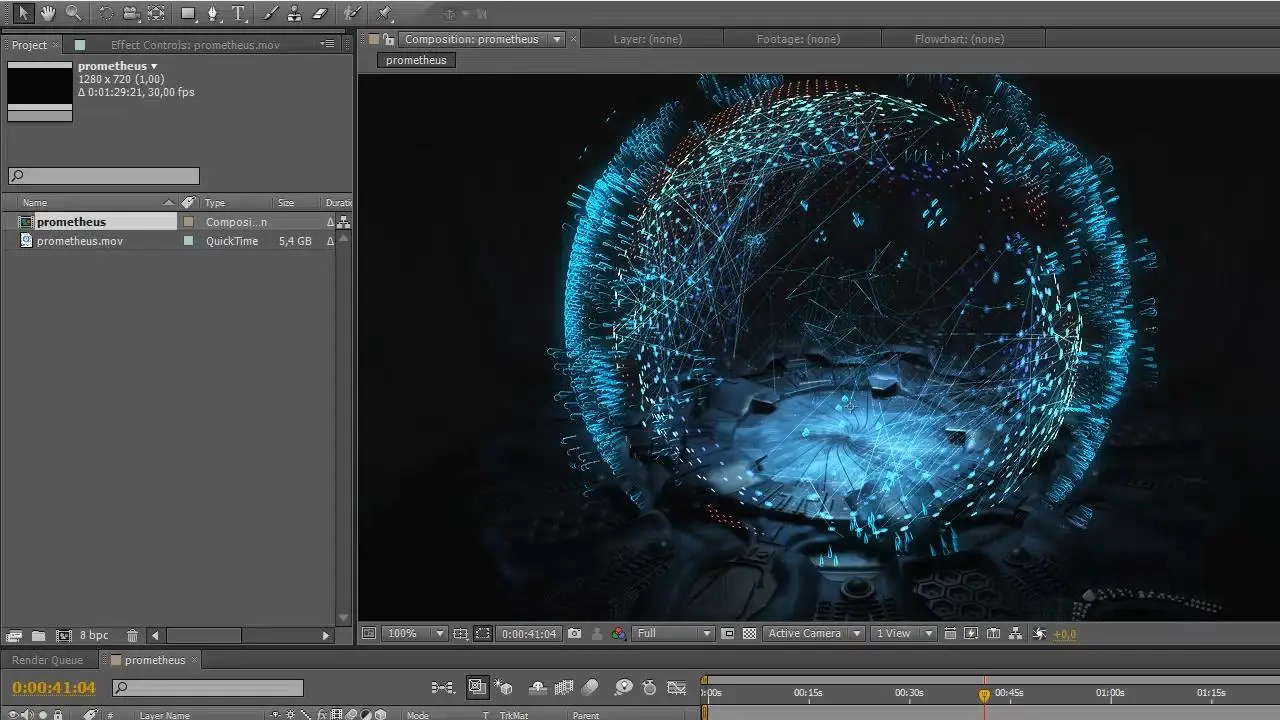Open Choose grid and guide options
The height and width of the screenshot is (720, 1280).
tap(460, 633)
